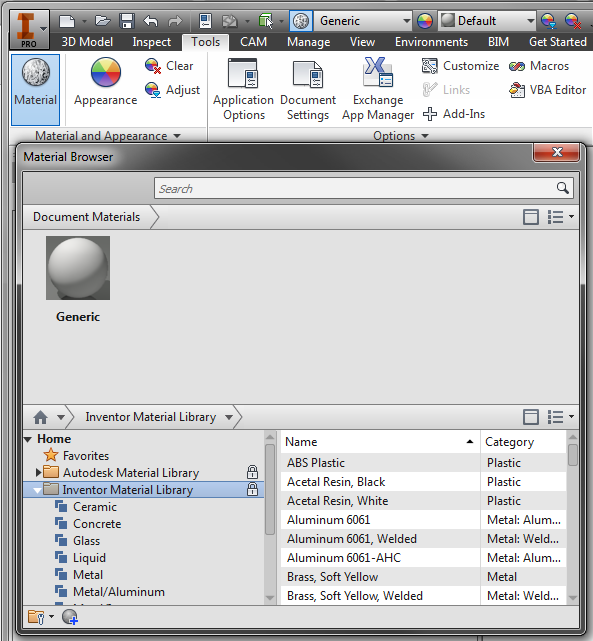Collapse the Home tree node
The width and height of the screenshot is (593, 641).
point(28,439)
